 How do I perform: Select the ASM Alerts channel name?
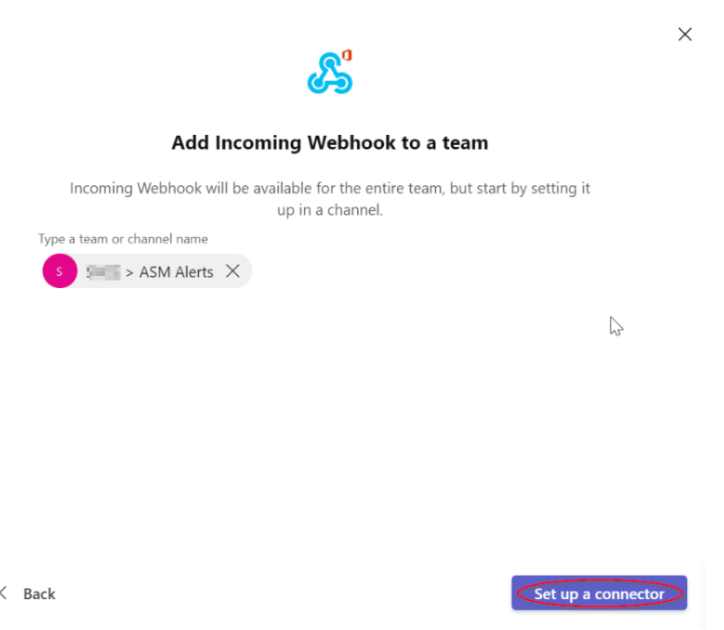click(176, 272)
